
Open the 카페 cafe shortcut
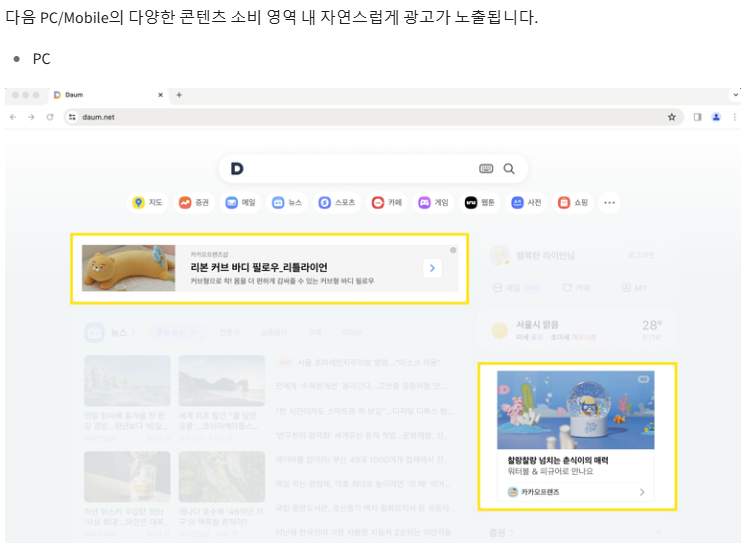click(x=387, y=203)
